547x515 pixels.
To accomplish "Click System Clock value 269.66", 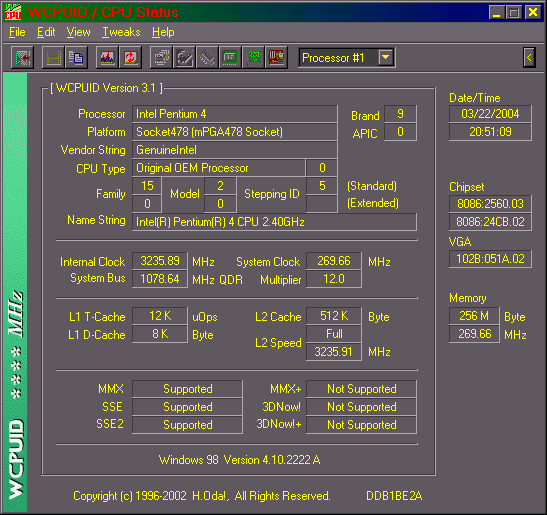I will pos(334,261).
